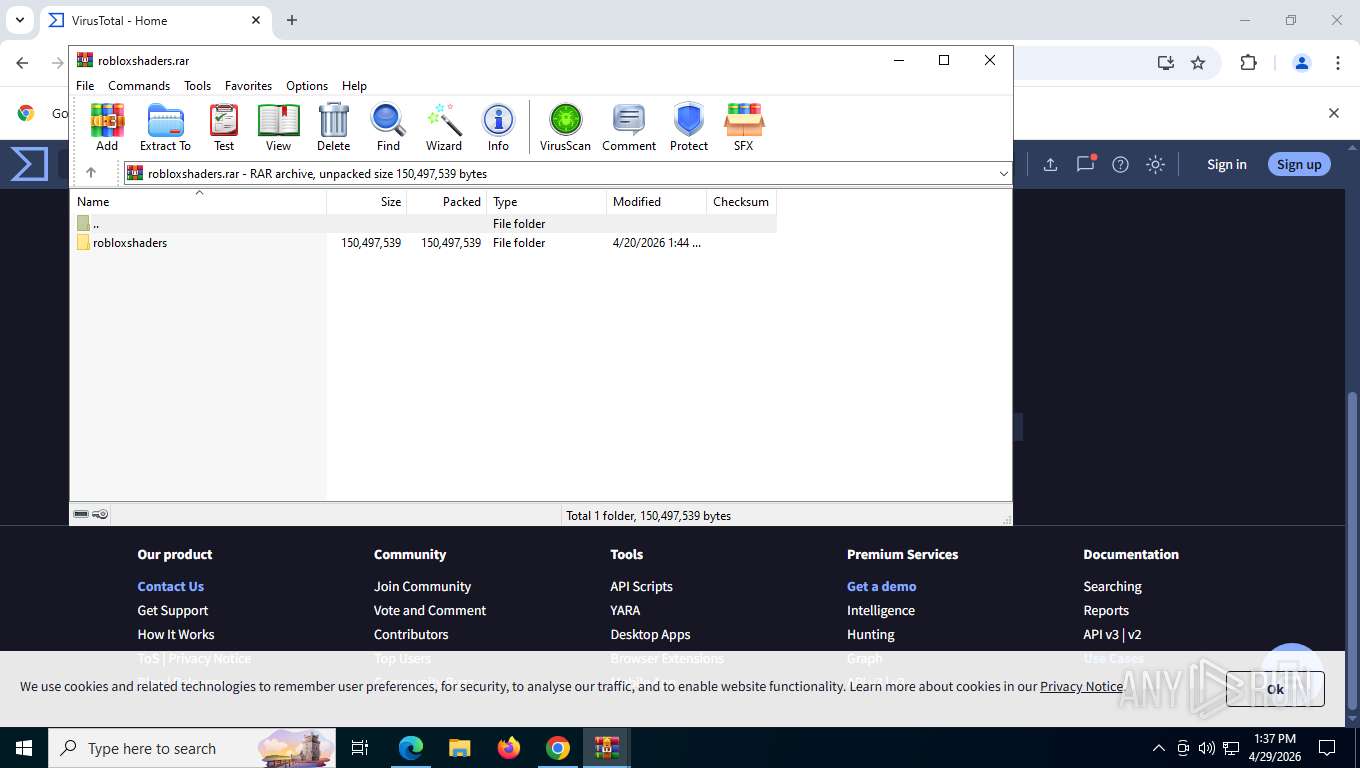Open a new Chrome tab with plus
The image size is (1360, 768).
point(292,20)
